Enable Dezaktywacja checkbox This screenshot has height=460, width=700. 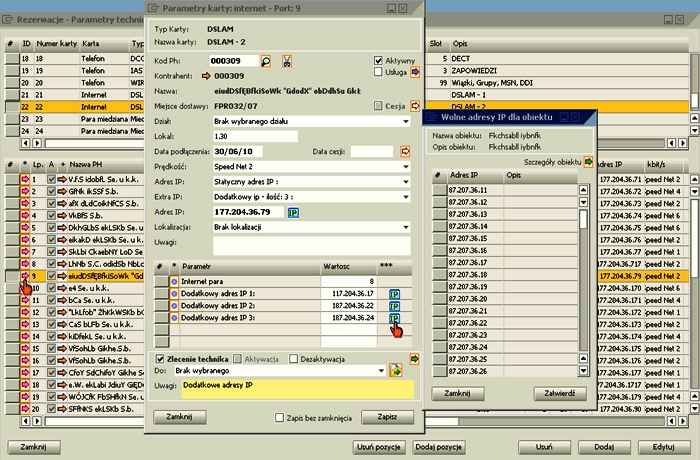(293, 359)
